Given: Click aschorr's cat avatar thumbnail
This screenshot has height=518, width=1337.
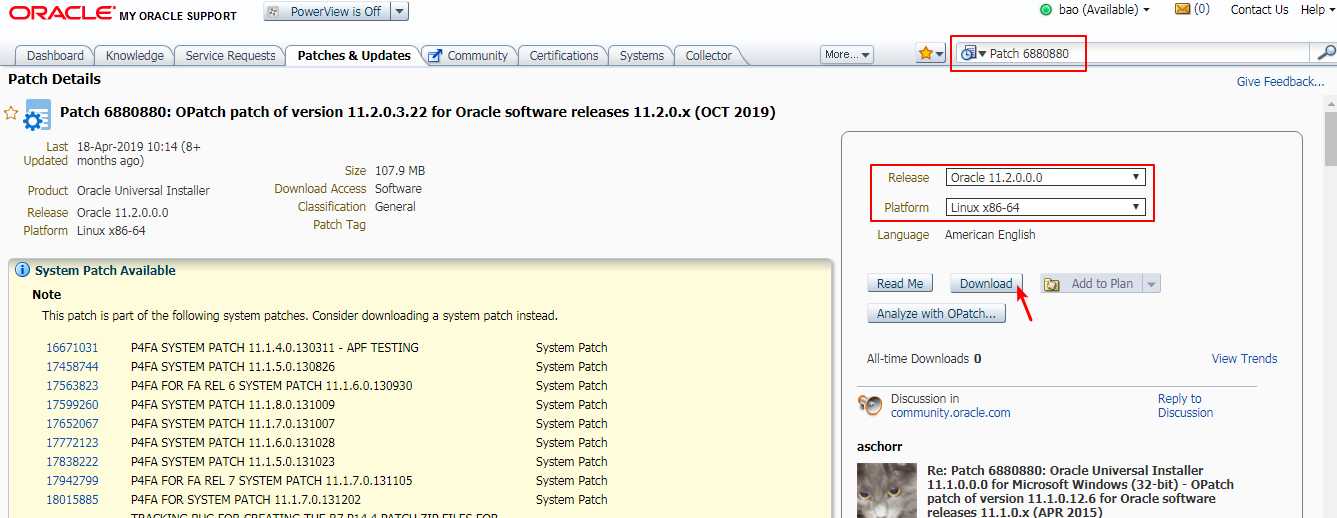Looking at the screenshot, I should 887,490.
